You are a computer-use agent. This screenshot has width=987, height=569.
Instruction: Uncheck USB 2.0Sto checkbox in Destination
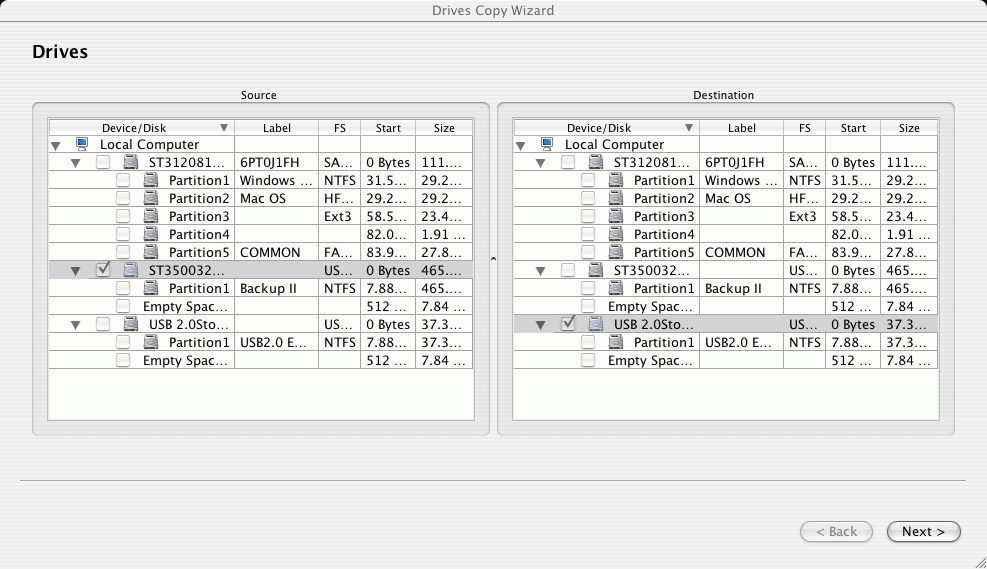pos(568,324)
